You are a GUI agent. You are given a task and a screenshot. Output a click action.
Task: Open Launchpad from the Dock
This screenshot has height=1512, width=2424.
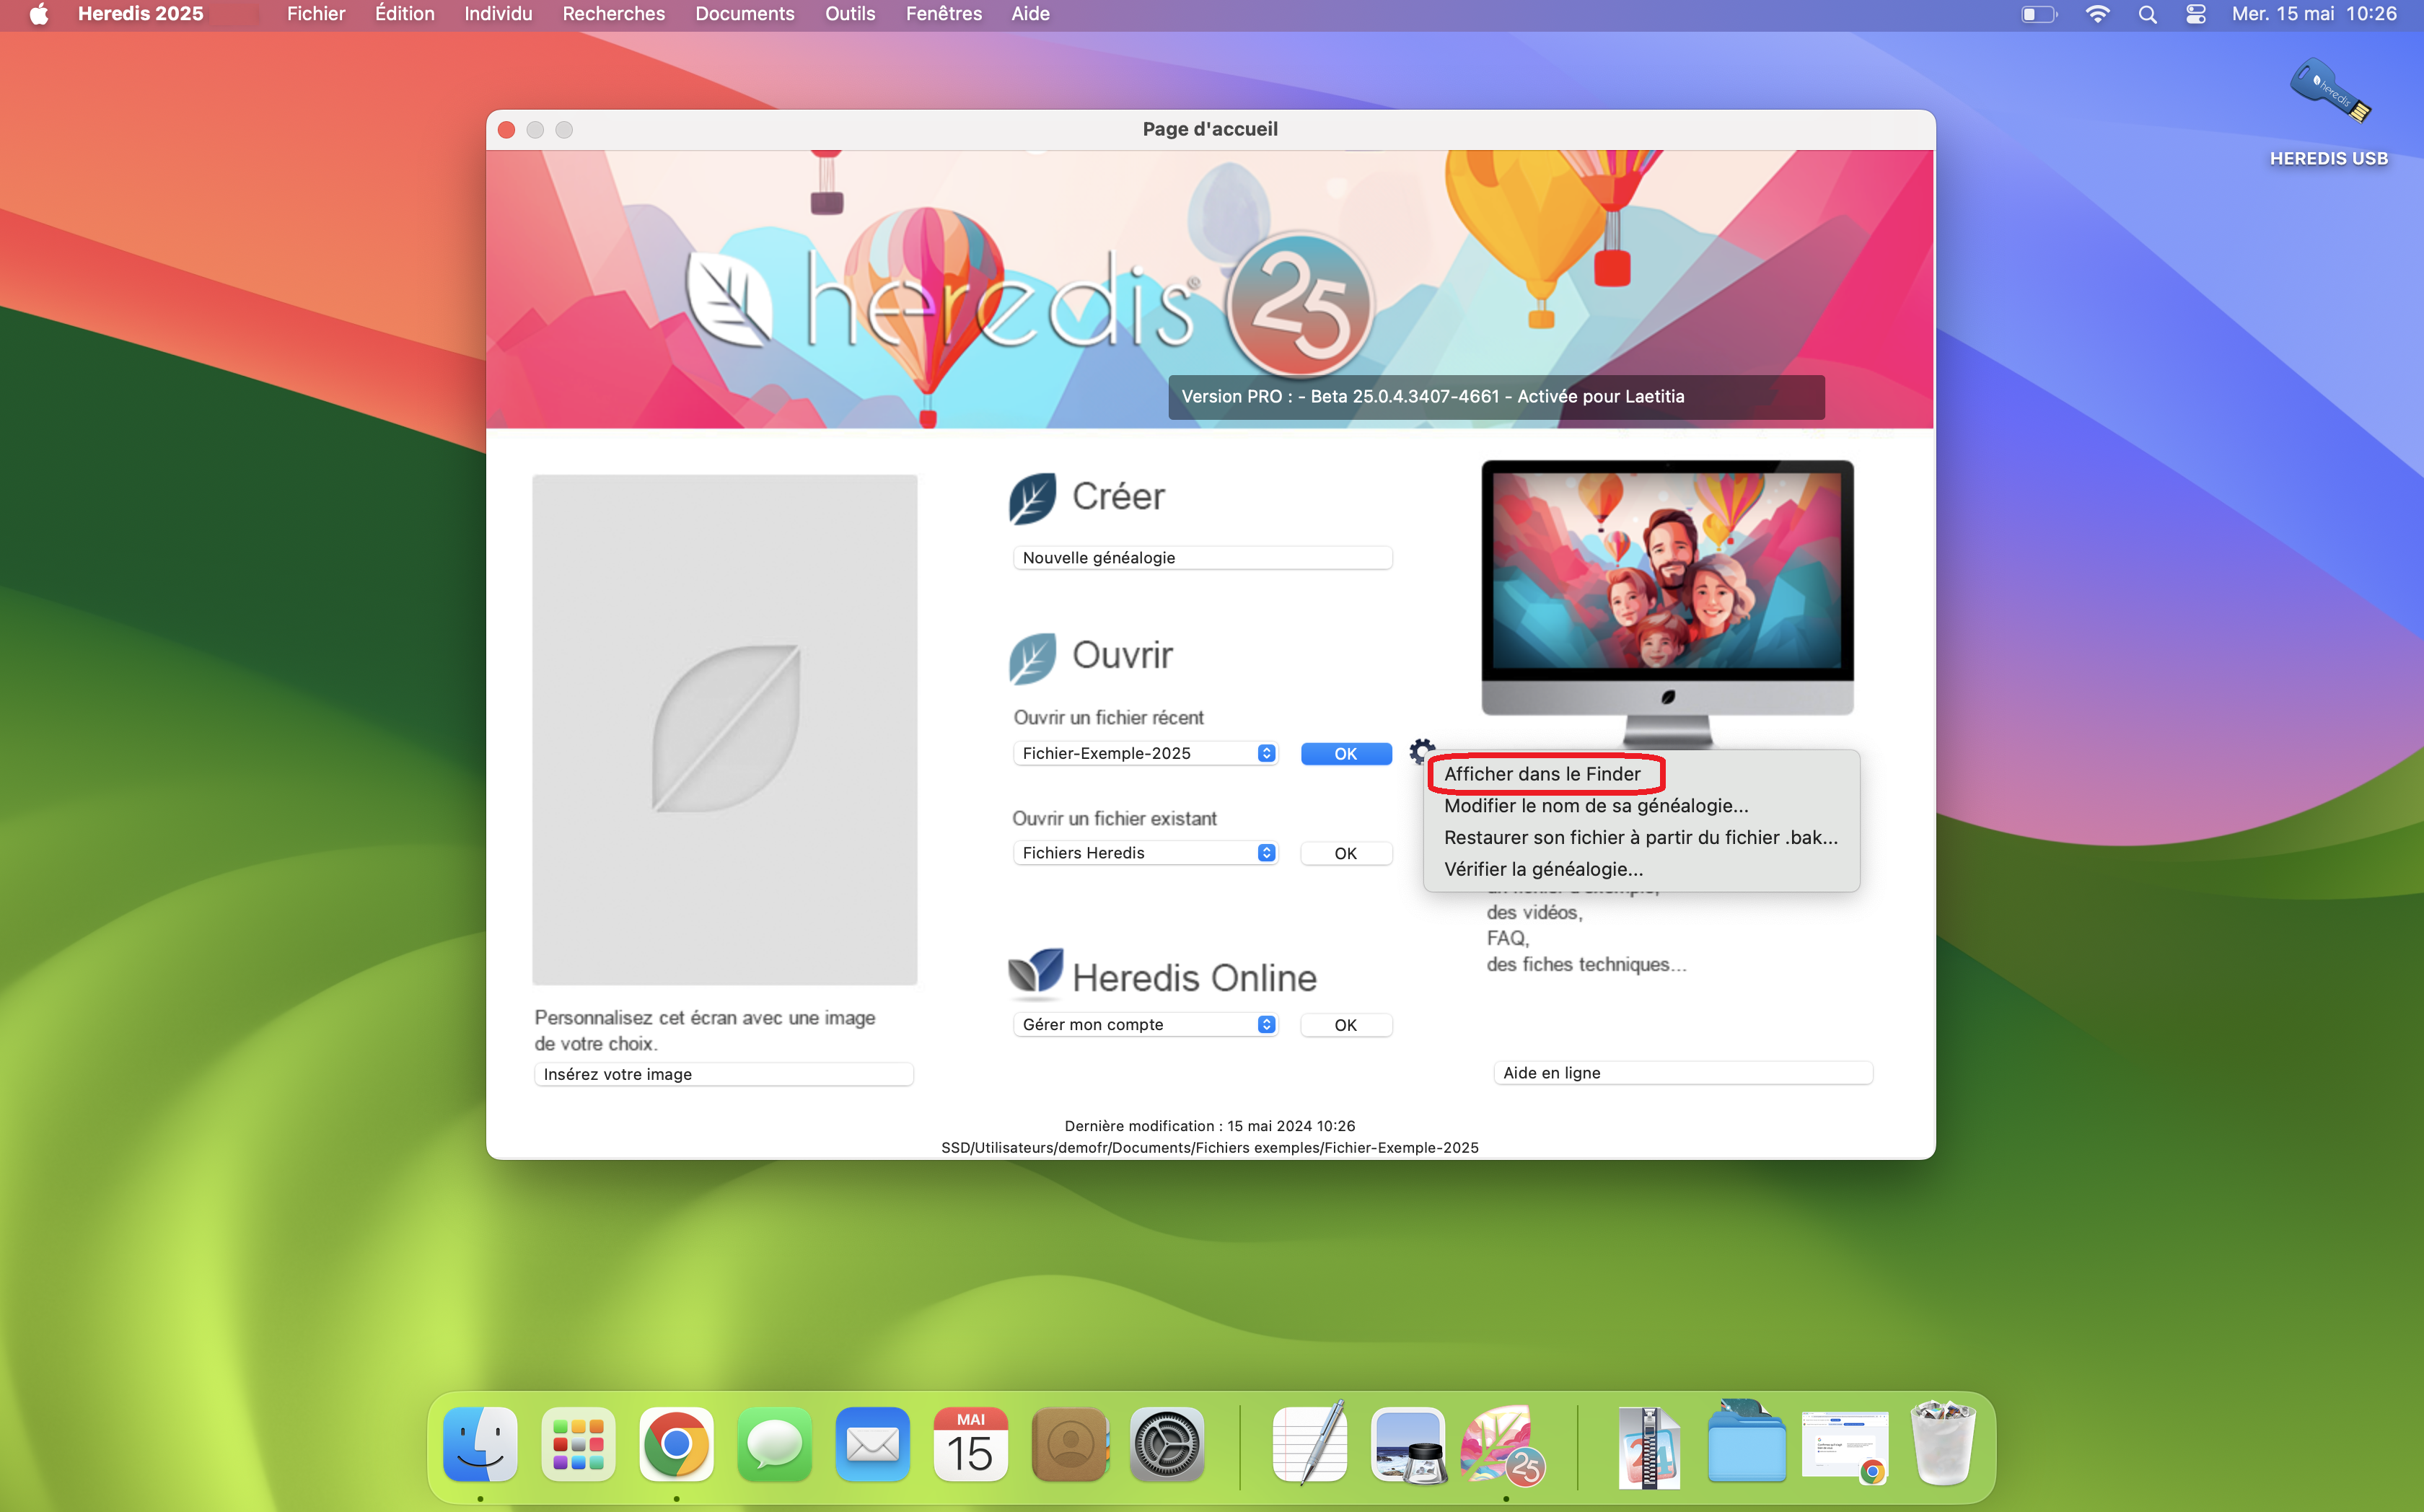pyautogui.click(x=577, y=1444)
